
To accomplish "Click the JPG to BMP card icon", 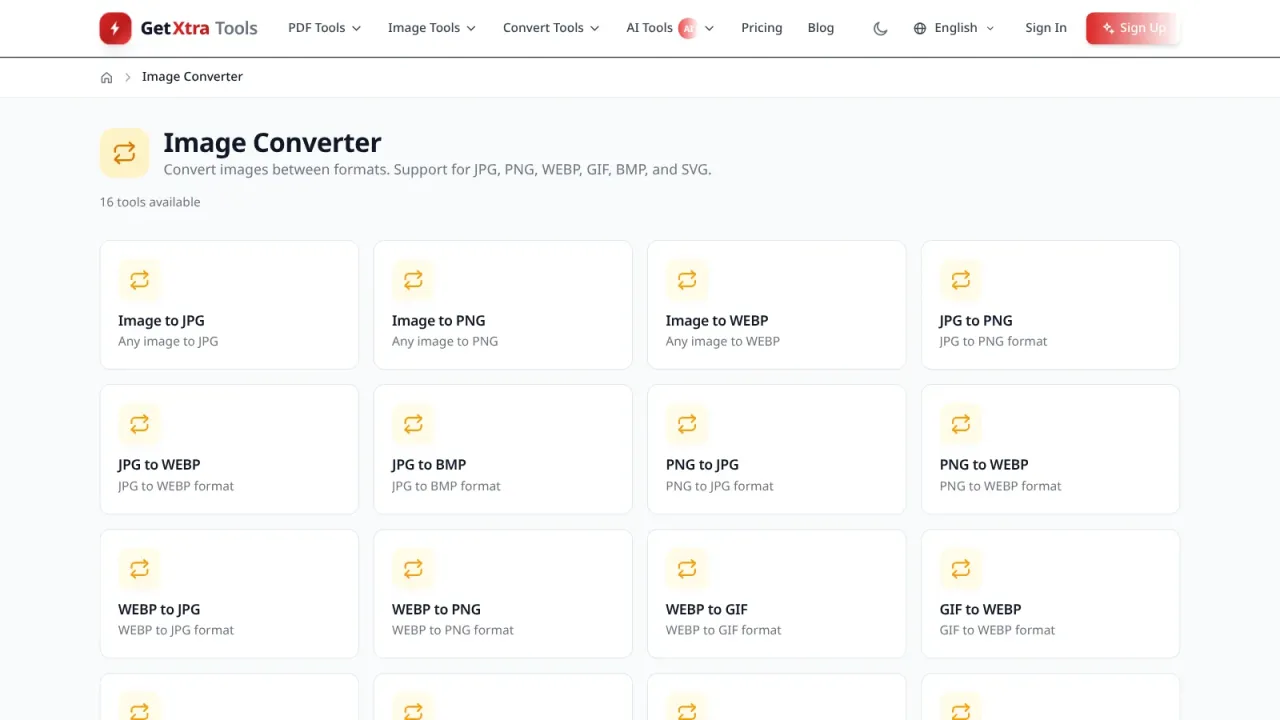I will click(413, 424).
